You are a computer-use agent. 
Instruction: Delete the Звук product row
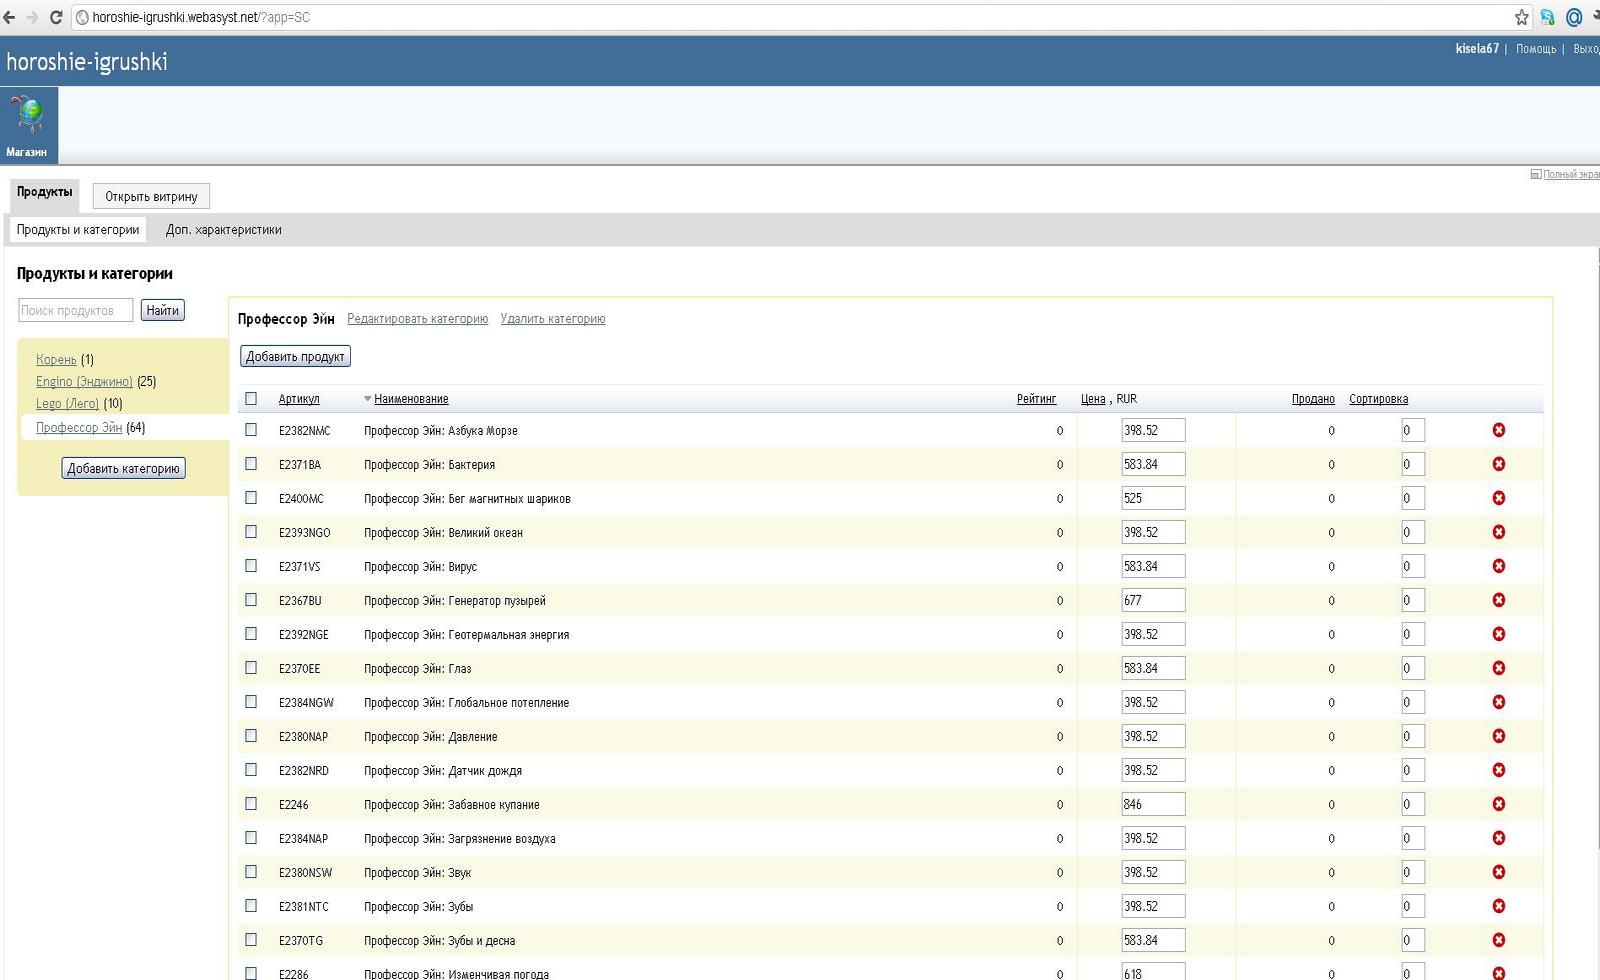(1498, 872)
